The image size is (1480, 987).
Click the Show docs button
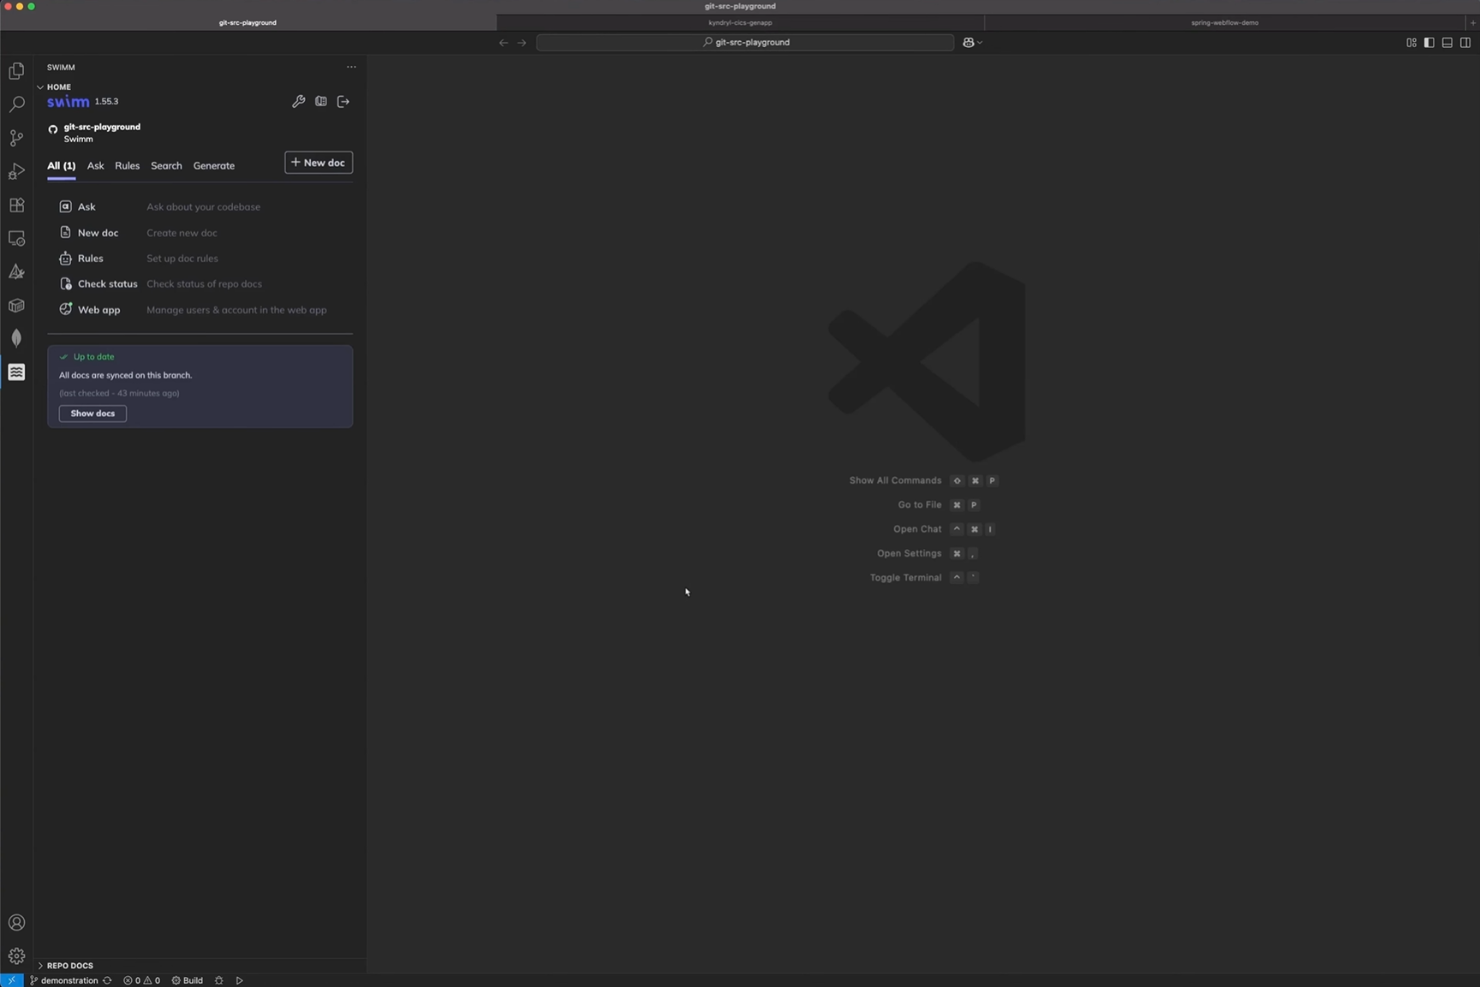(x=92, y=413)
